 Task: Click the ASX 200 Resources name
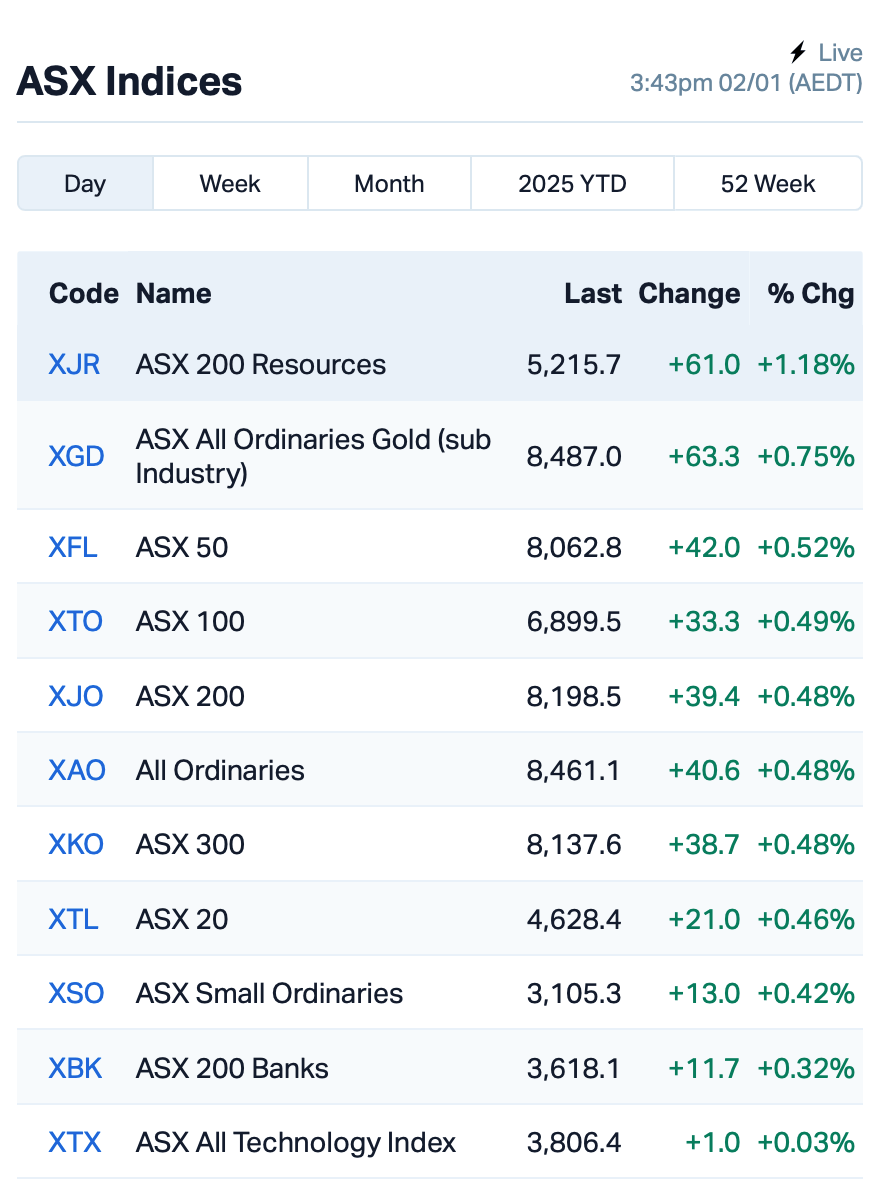[x=260, y=364]
